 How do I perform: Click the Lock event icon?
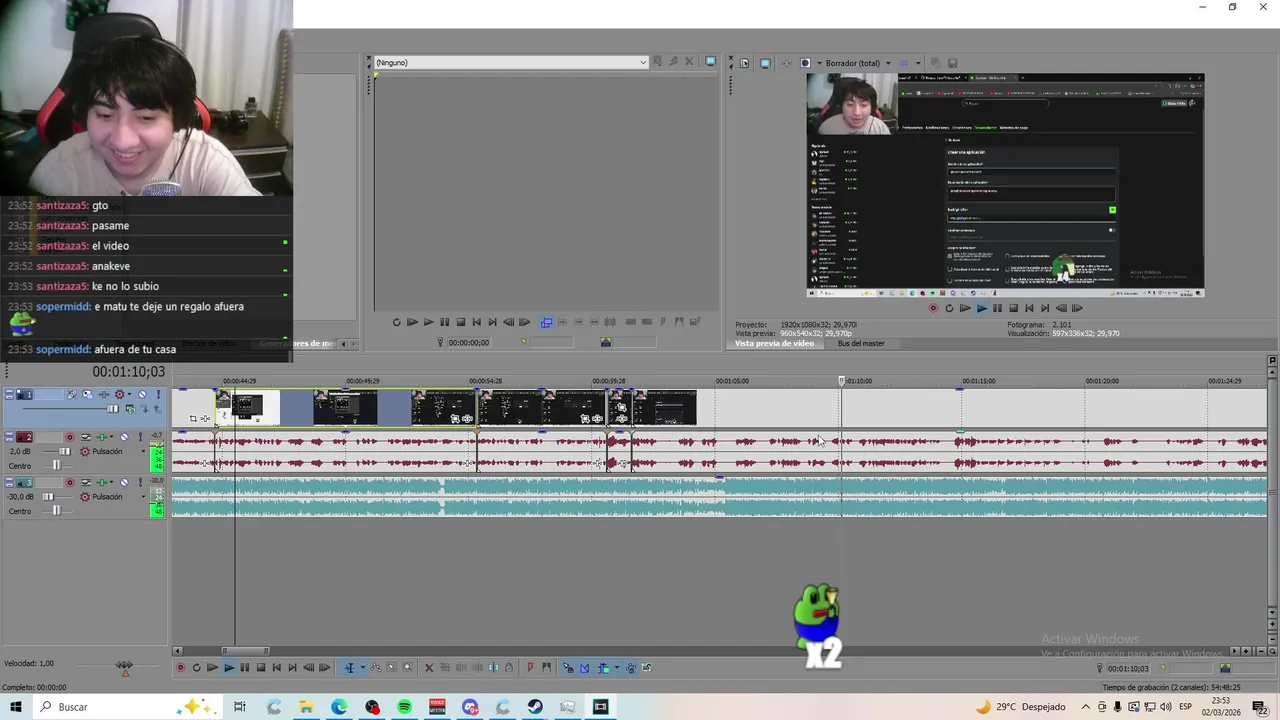[509, 668]
